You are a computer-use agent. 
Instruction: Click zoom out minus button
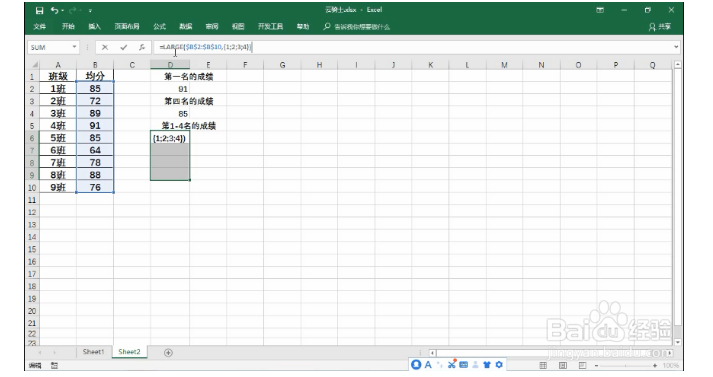596,365
